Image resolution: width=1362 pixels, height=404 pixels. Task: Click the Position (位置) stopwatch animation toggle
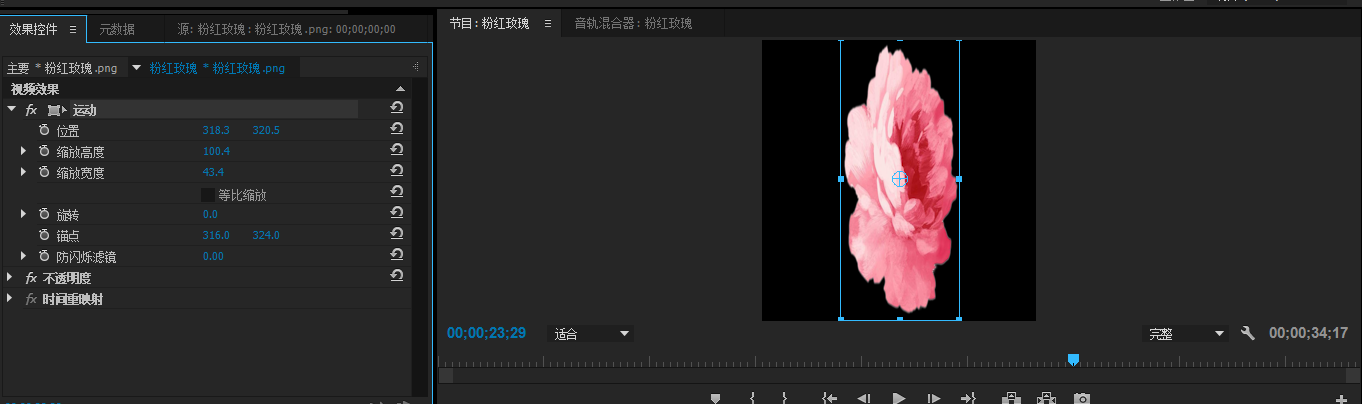coord(44,131)
